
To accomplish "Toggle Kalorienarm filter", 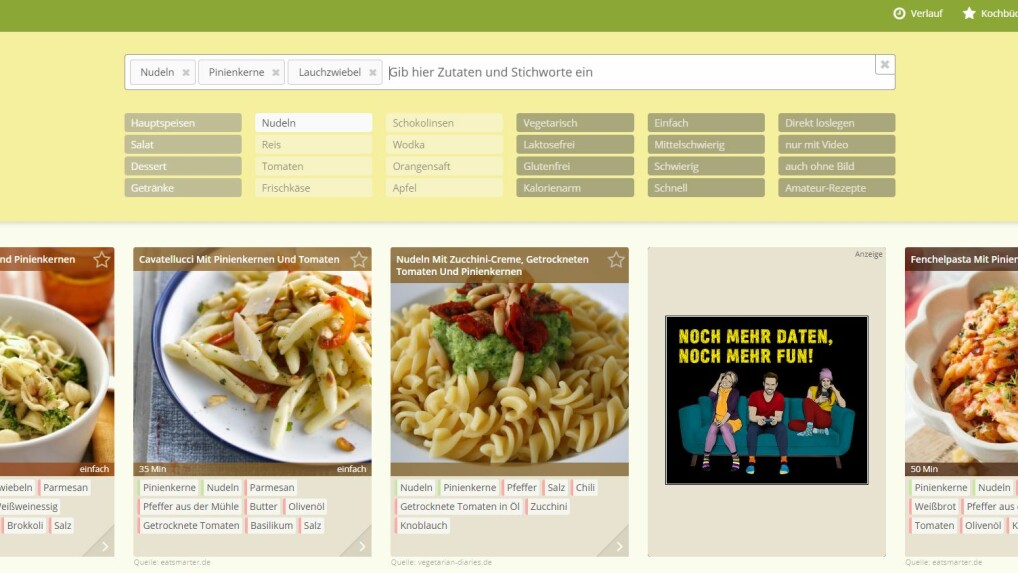I will [575, 188].
